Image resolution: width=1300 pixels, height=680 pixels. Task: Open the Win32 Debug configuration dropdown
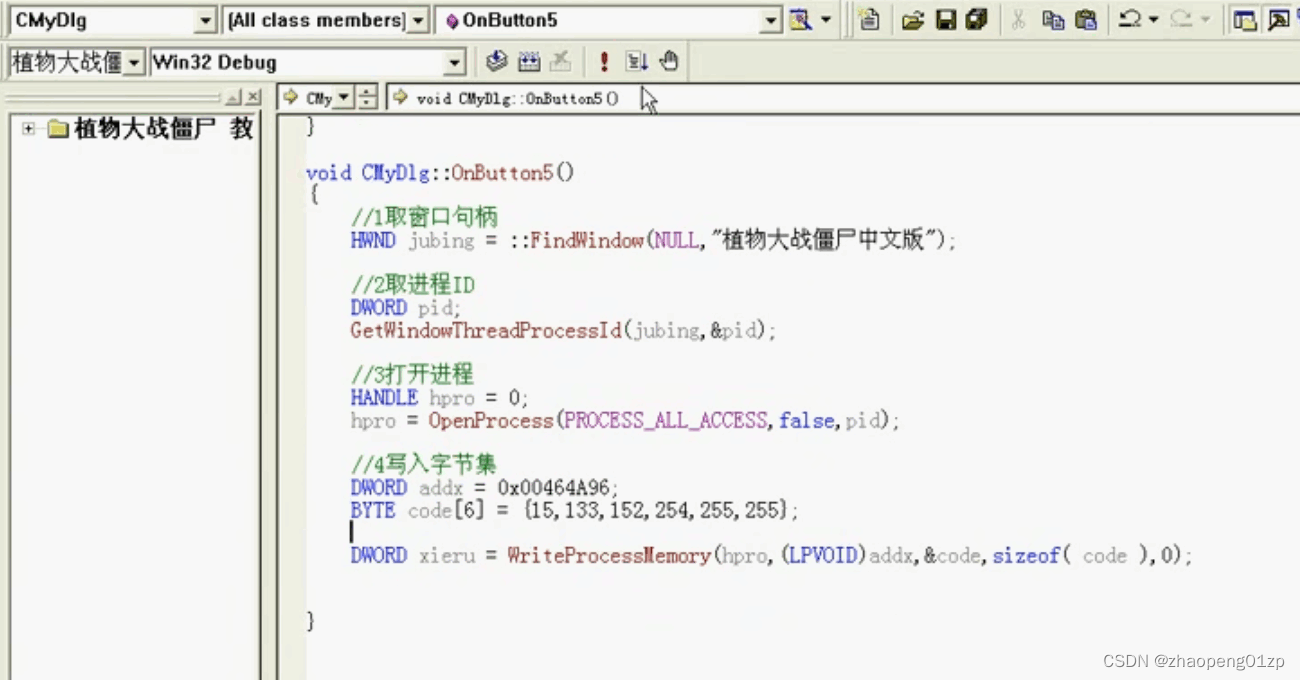coord(456,63)
